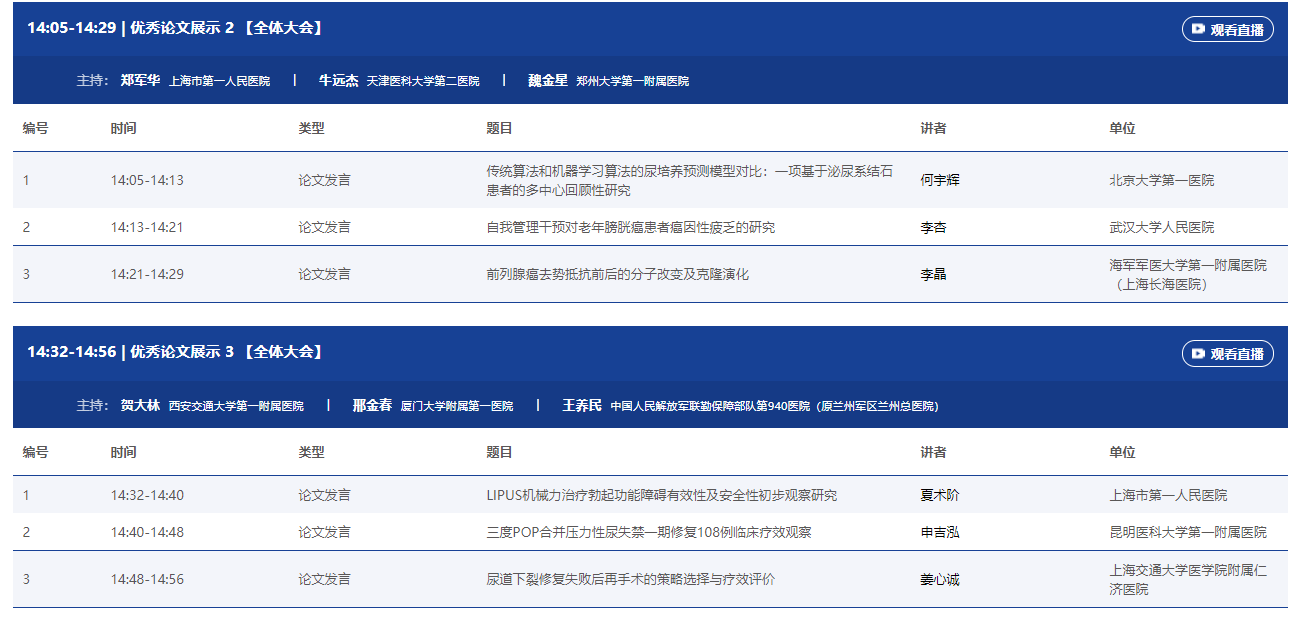Viewport: 1300px width, 619px height.
Task: Click speaker name 李杏
Action: tap(933, 227)
